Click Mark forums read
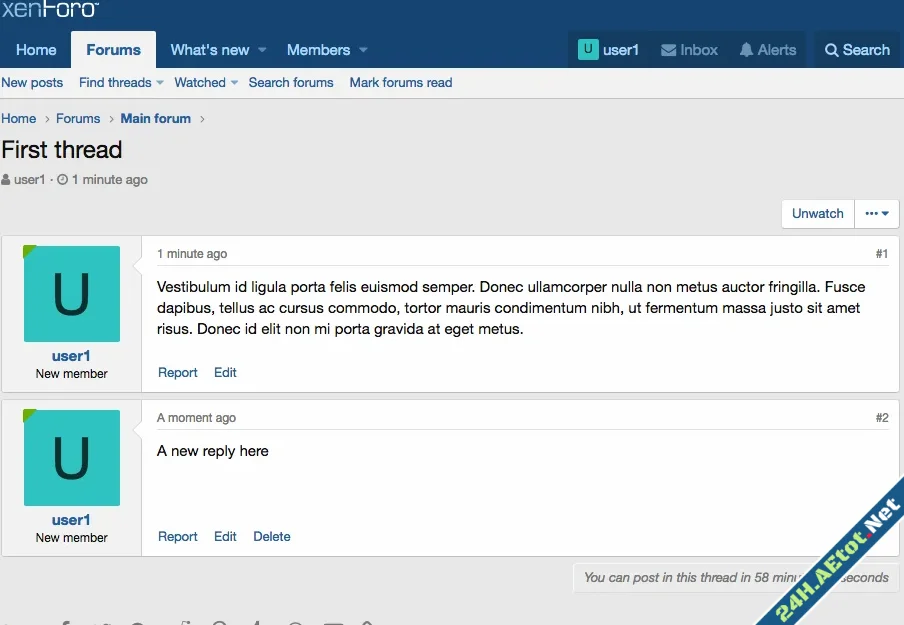Viewport: 904px width, 625px height. coord(401,83)
